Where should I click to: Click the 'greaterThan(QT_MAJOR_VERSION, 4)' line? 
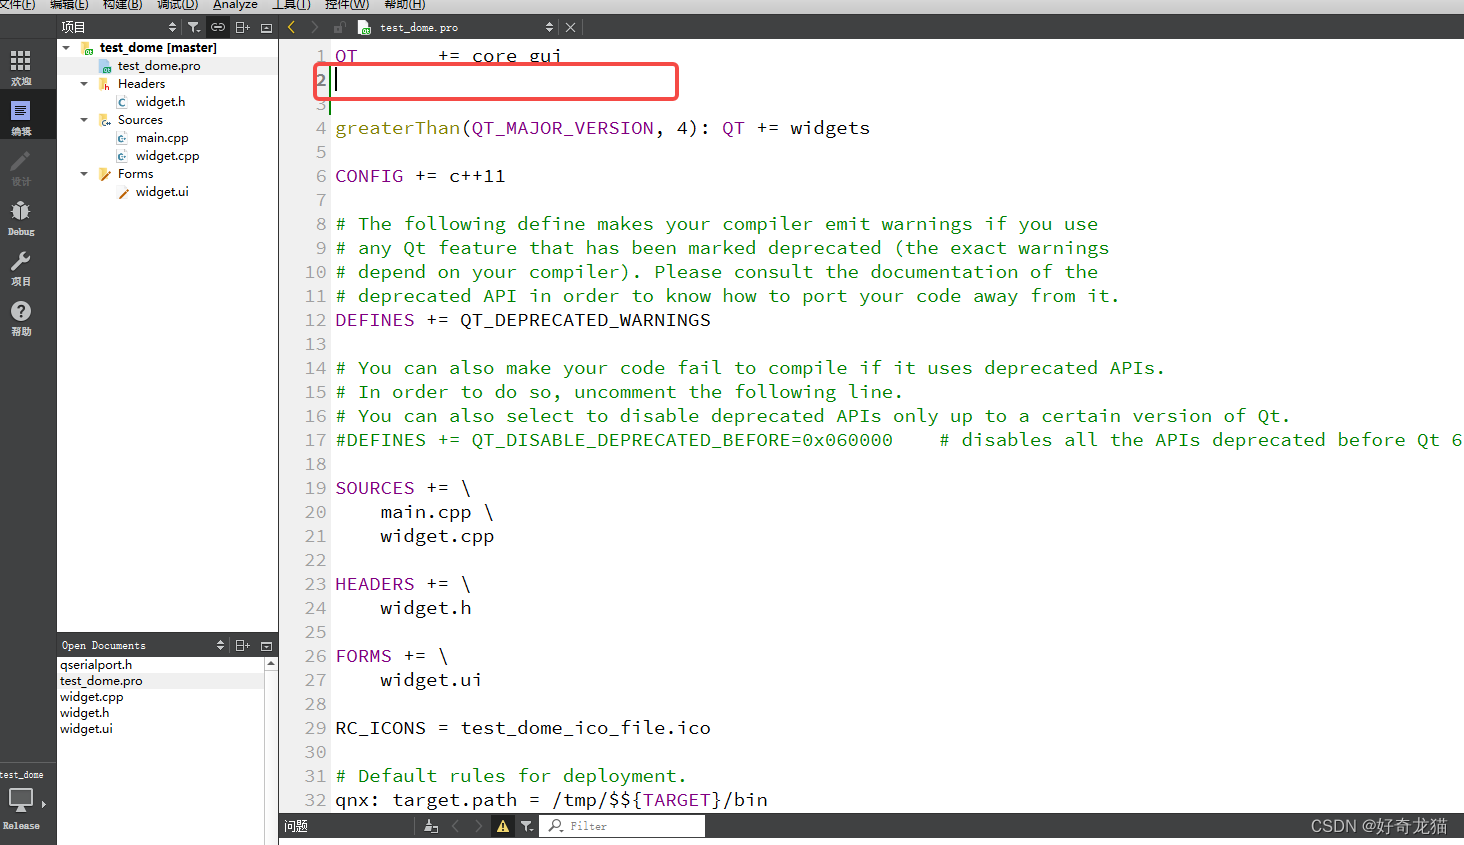(x=602, y=128)
